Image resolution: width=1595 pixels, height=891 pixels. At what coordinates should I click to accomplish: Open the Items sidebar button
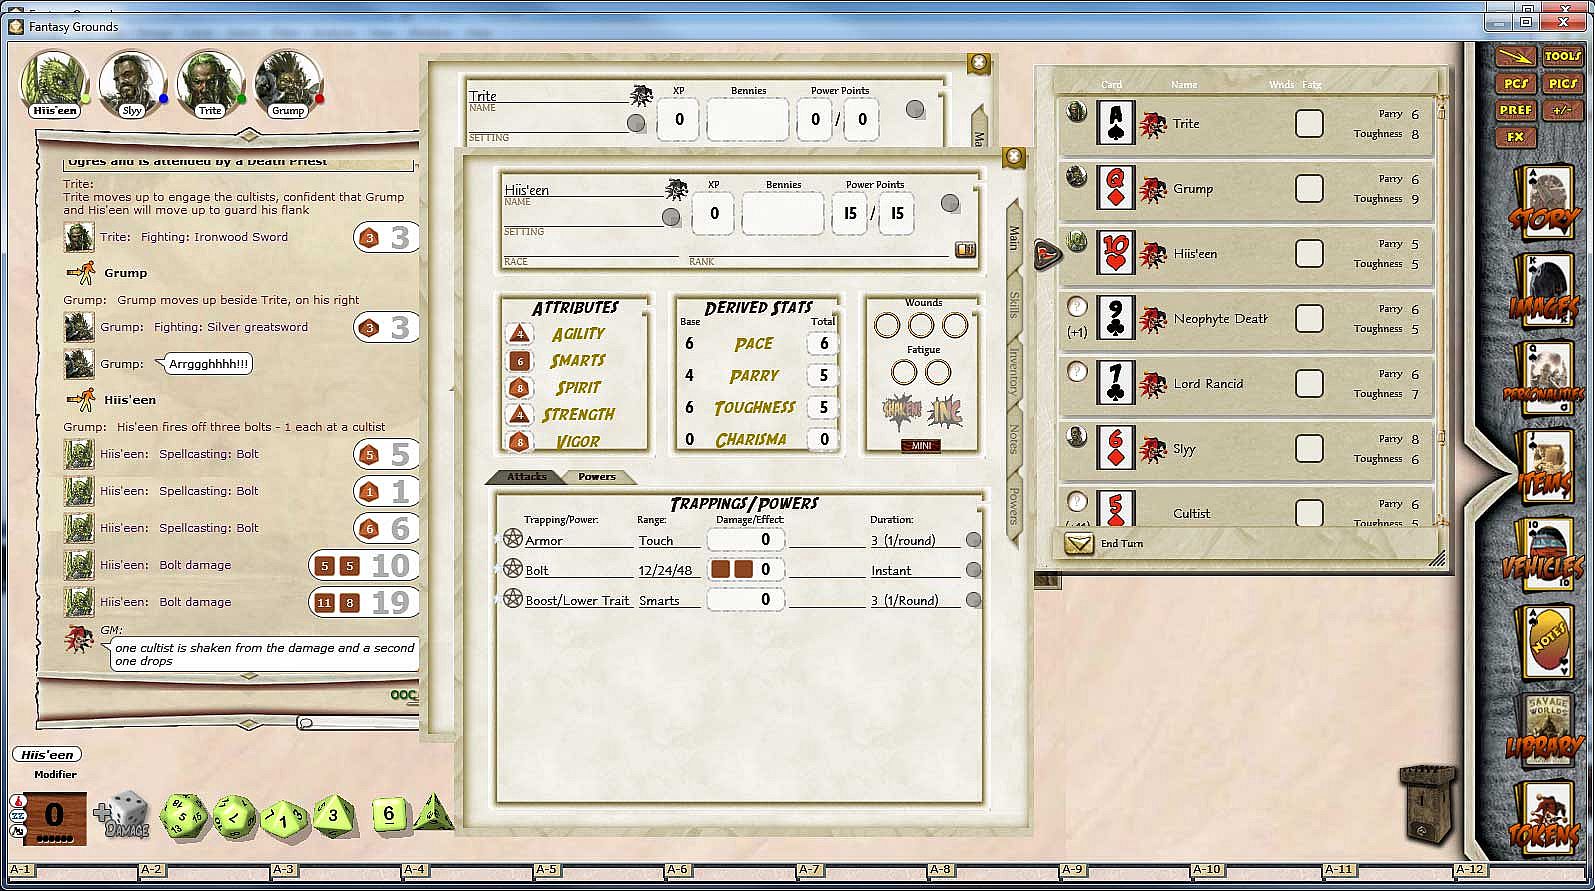[x=1546, y=468]
